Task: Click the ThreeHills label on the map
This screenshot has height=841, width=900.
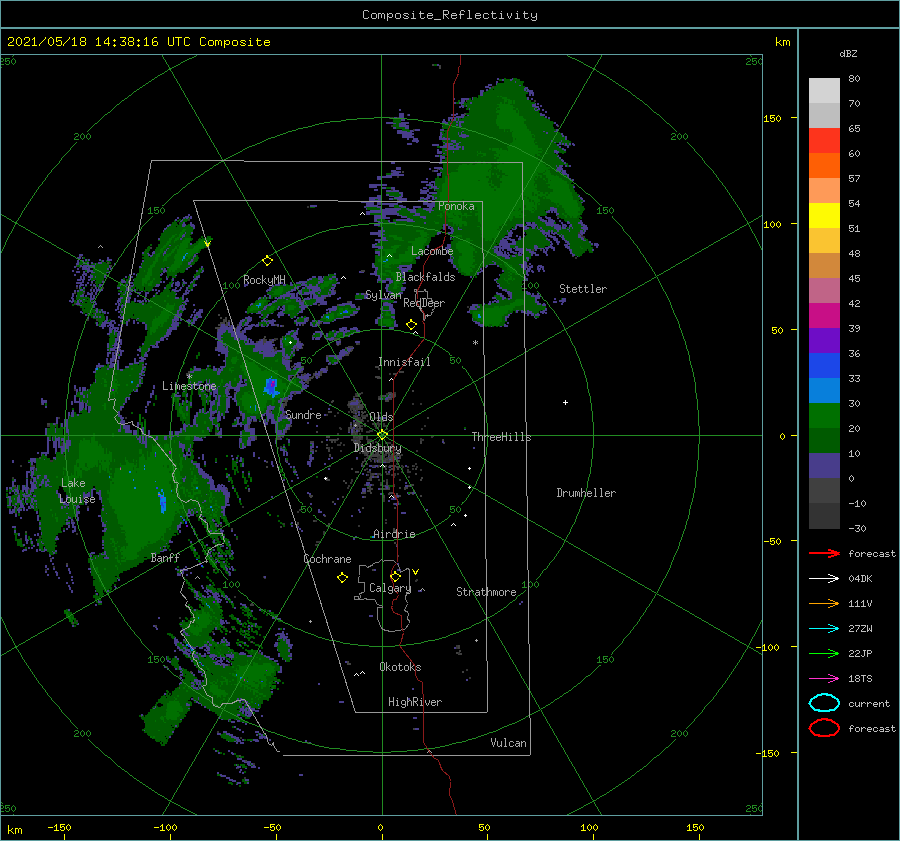Action: pyautogui.click(x=502, y=437)
